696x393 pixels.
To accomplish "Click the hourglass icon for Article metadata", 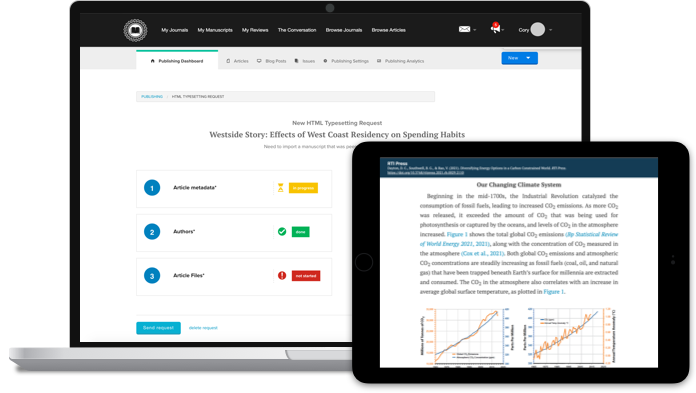I will tap(281, 188).
